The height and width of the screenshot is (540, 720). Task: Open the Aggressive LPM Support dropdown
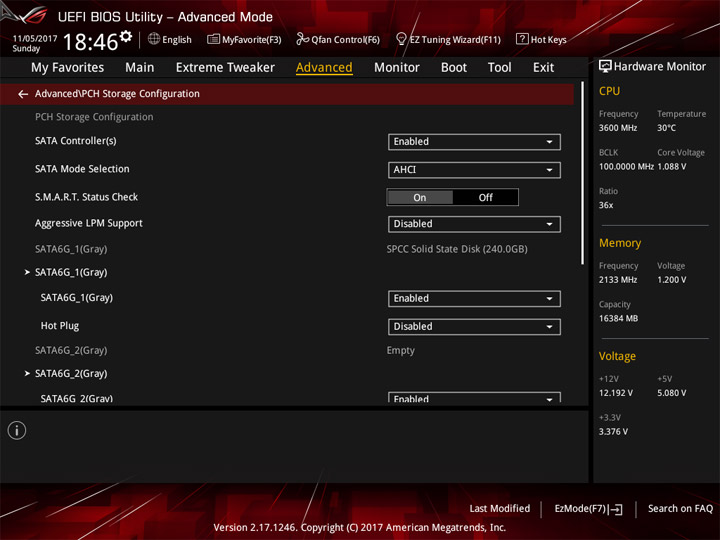click(x=474, y=224)
